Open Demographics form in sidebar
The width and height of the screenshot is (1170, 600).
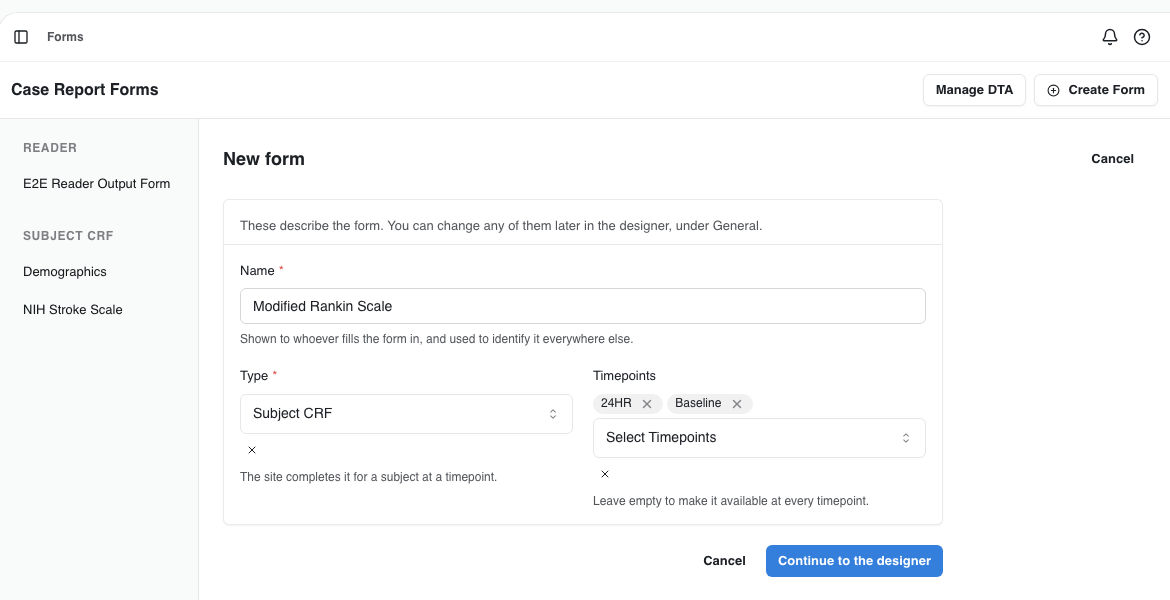point(65,272)
